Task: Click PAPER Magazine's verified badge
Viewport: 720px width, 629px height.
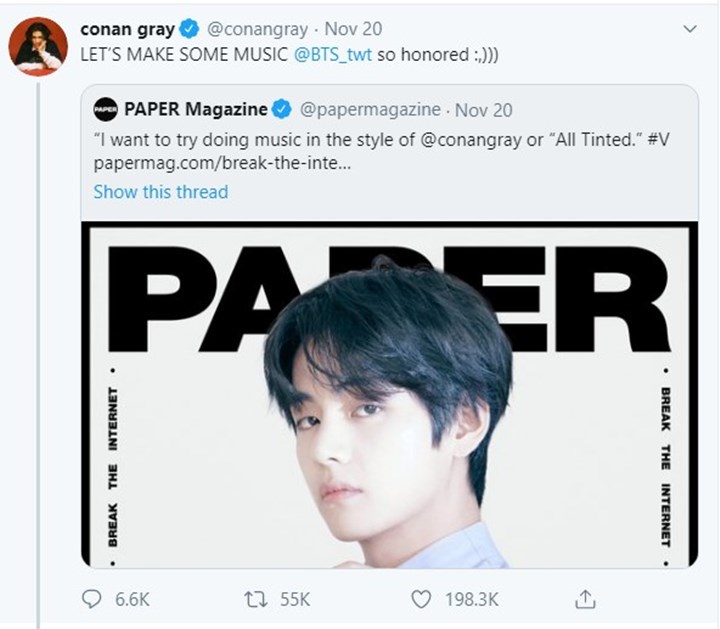Action: [283, 109]
